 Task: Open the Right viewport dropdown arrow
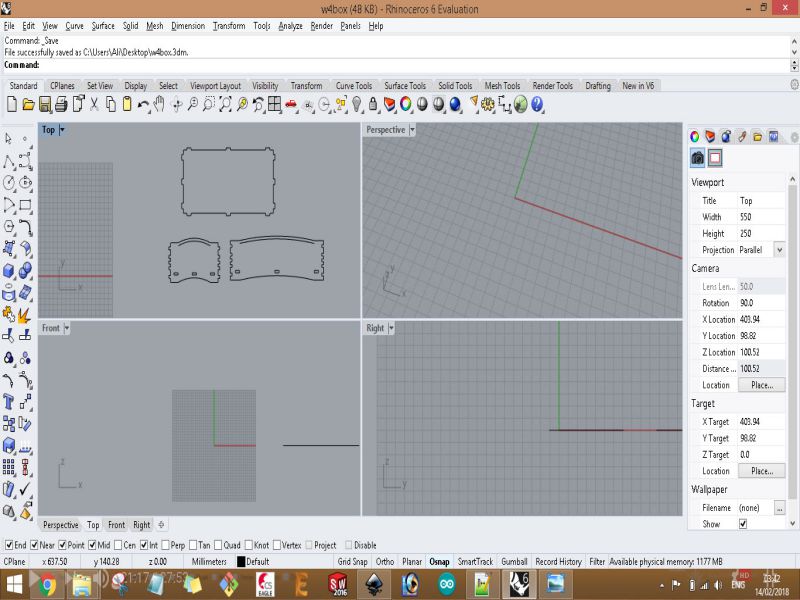(x=391, y=328)
